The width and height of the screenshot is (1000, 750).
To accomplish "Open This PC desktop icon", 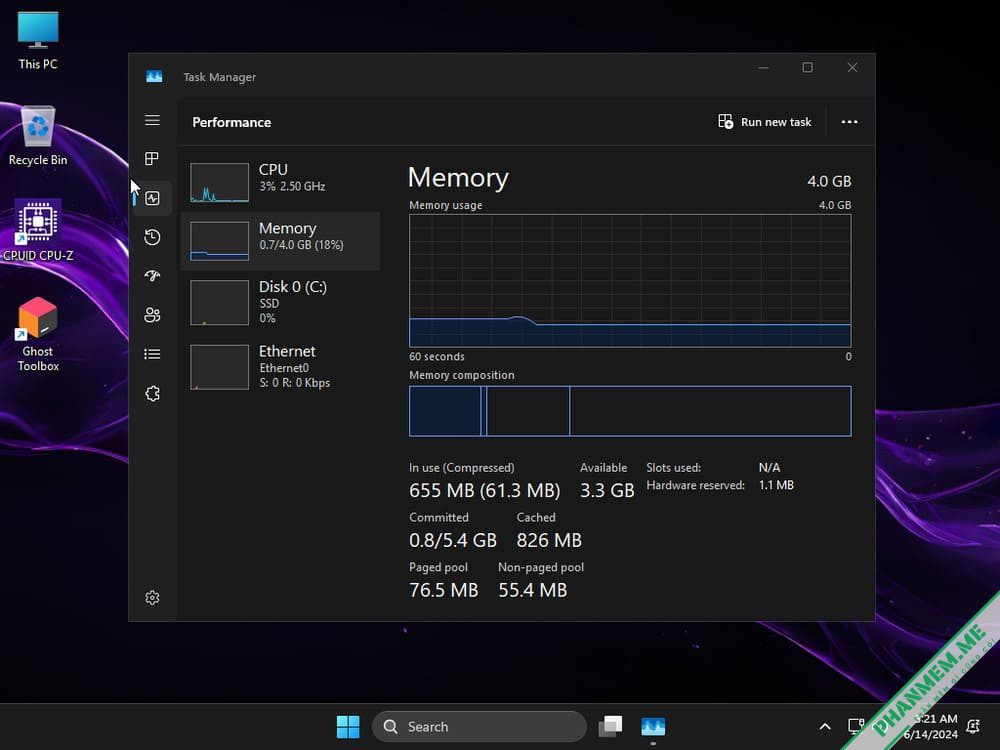I will (38, 40).
